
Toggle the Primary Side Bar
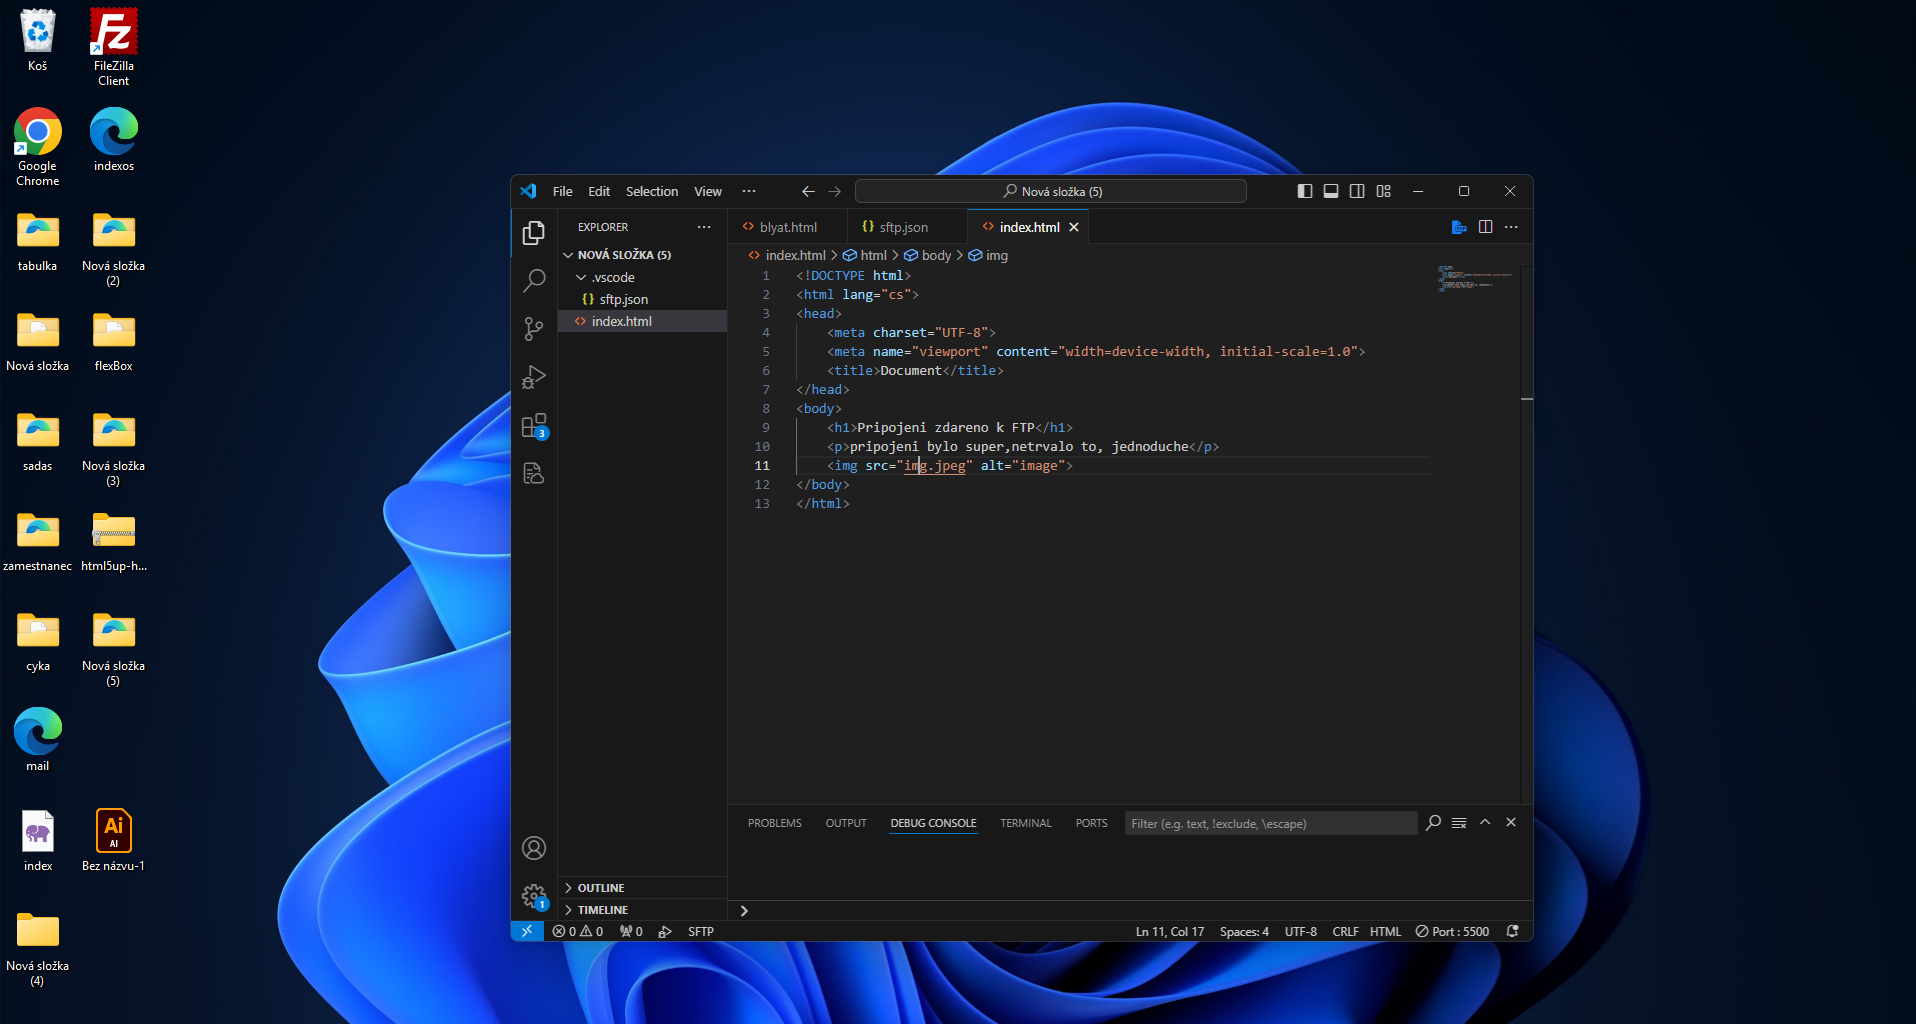1305,191
